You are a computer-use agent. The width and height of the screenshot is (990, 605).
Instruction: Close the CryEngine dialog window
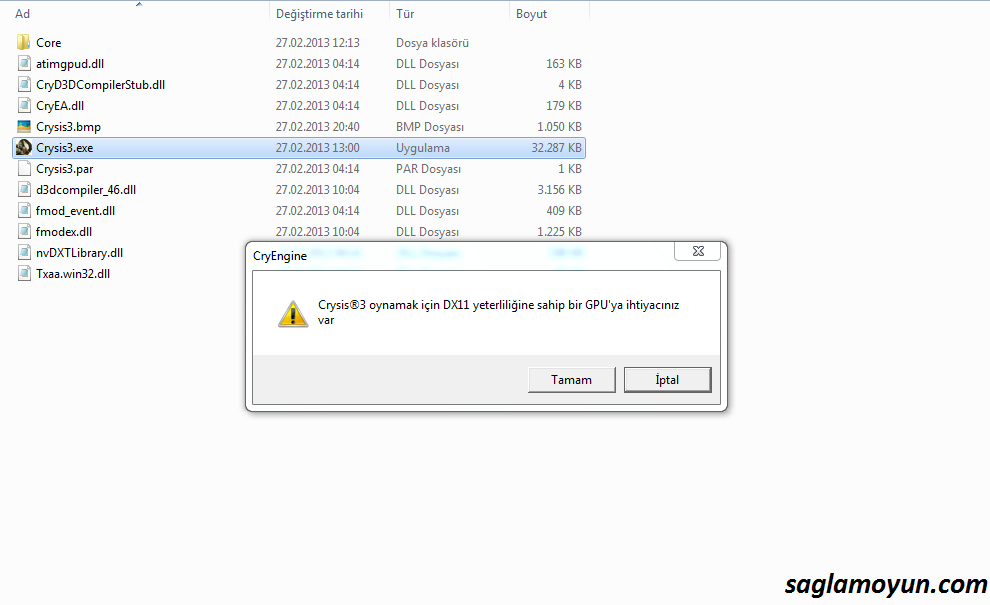tap(698, 251)
